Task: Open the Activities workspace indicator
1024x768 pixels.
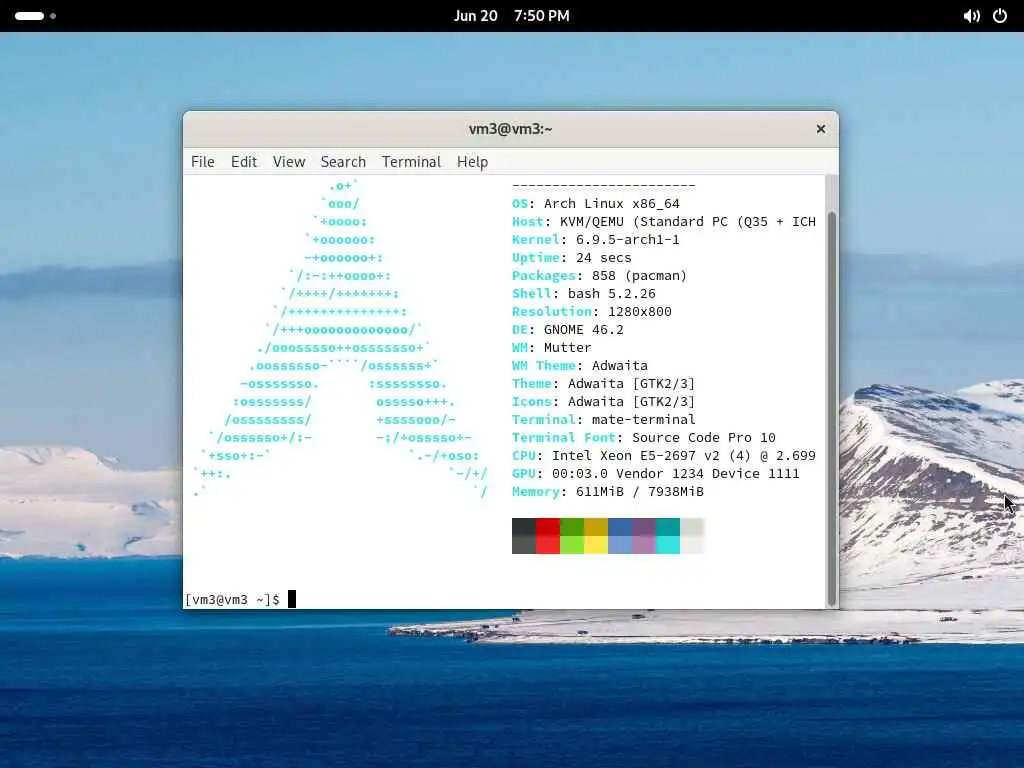Action: [x=35, y=16]
